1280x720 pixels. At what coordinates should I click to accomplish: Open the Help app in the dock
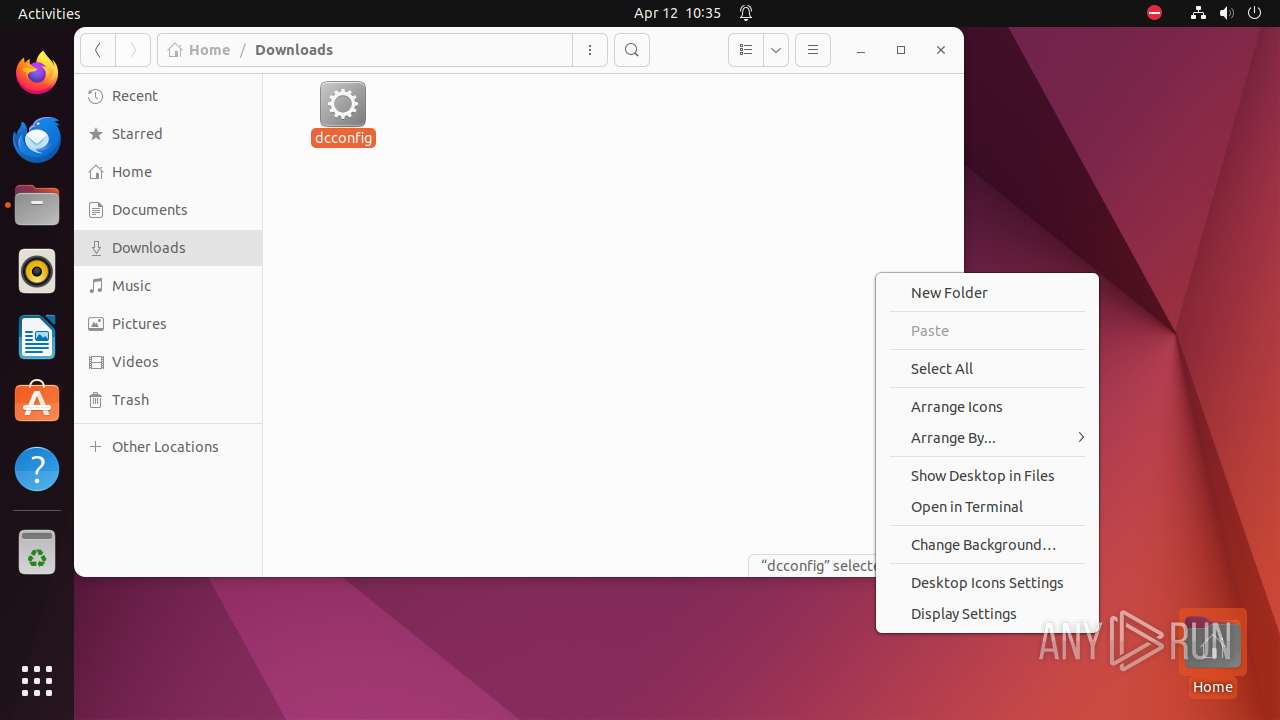pos(37,469)
